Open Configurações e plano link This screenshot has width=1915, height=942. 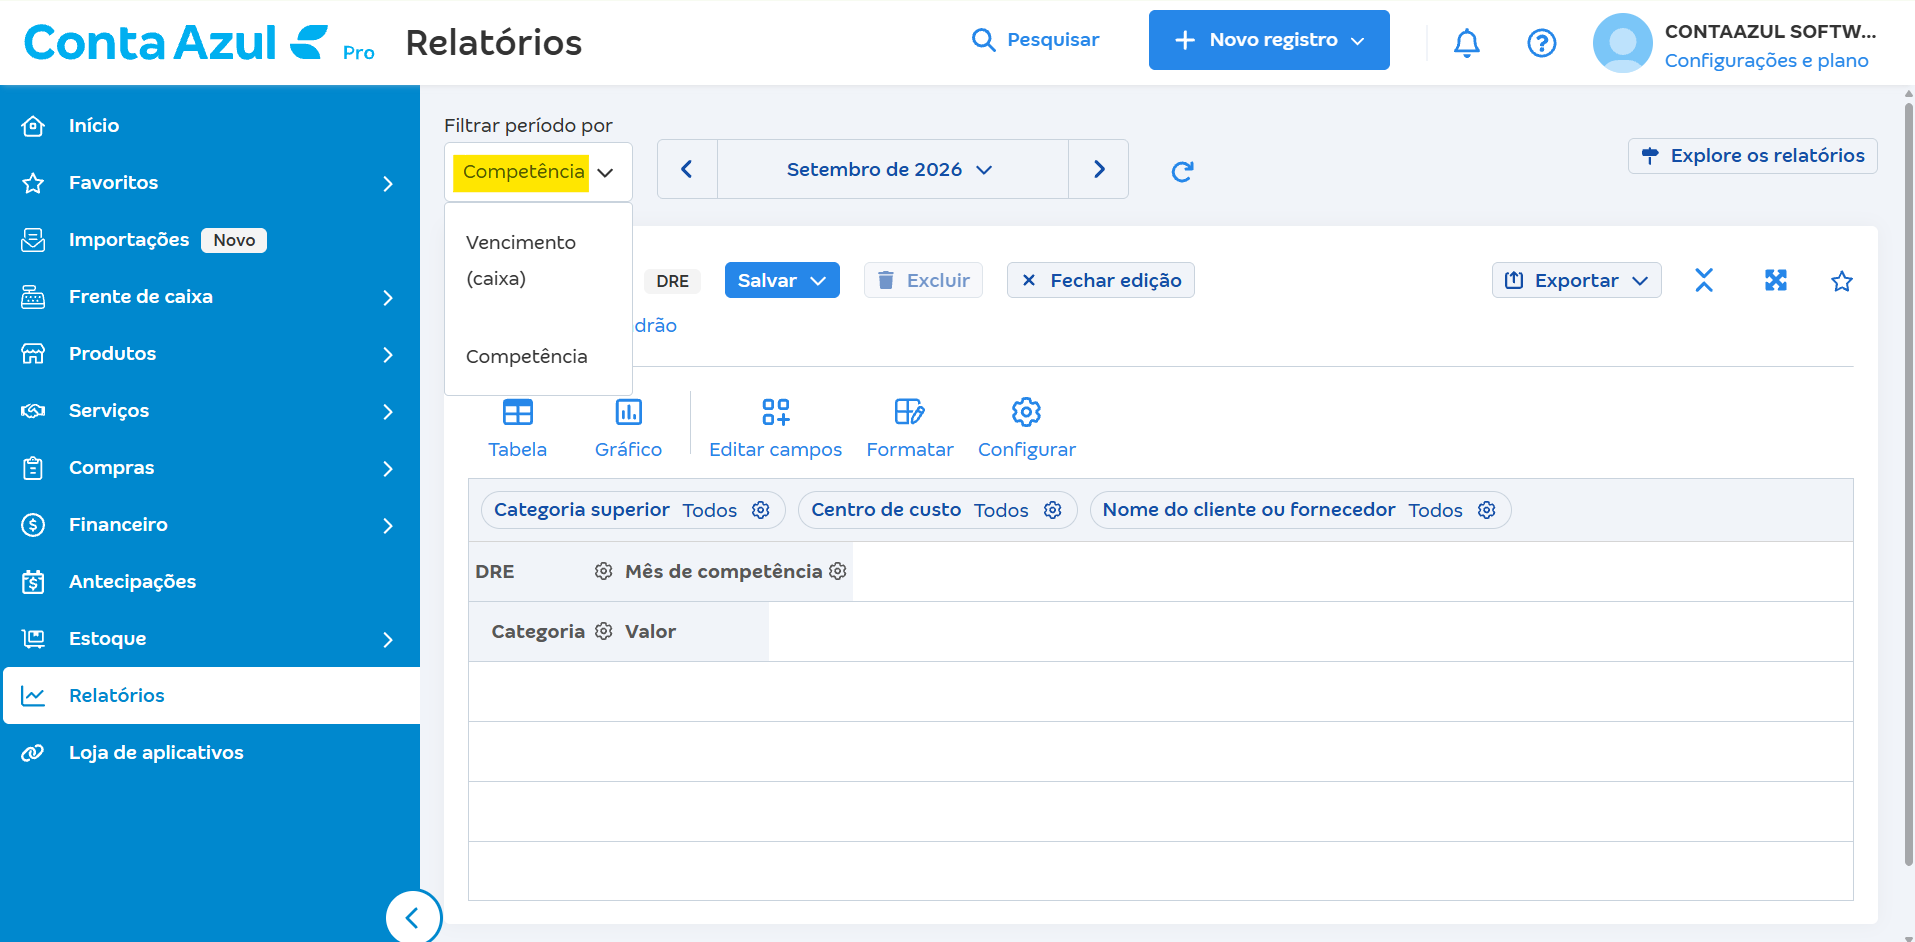tap(1766, 60)
